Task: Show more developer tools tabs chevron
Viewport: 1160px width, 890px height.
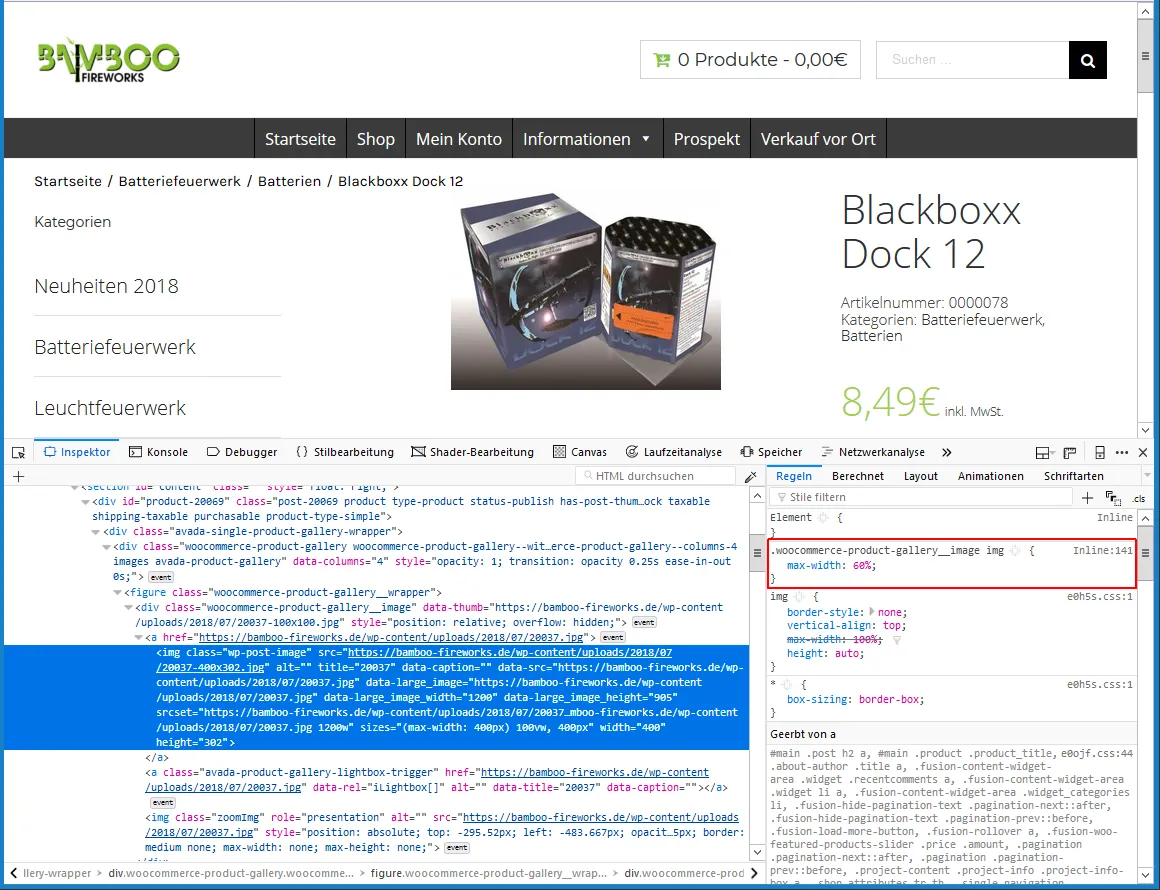Action: (x=946, y=452)
